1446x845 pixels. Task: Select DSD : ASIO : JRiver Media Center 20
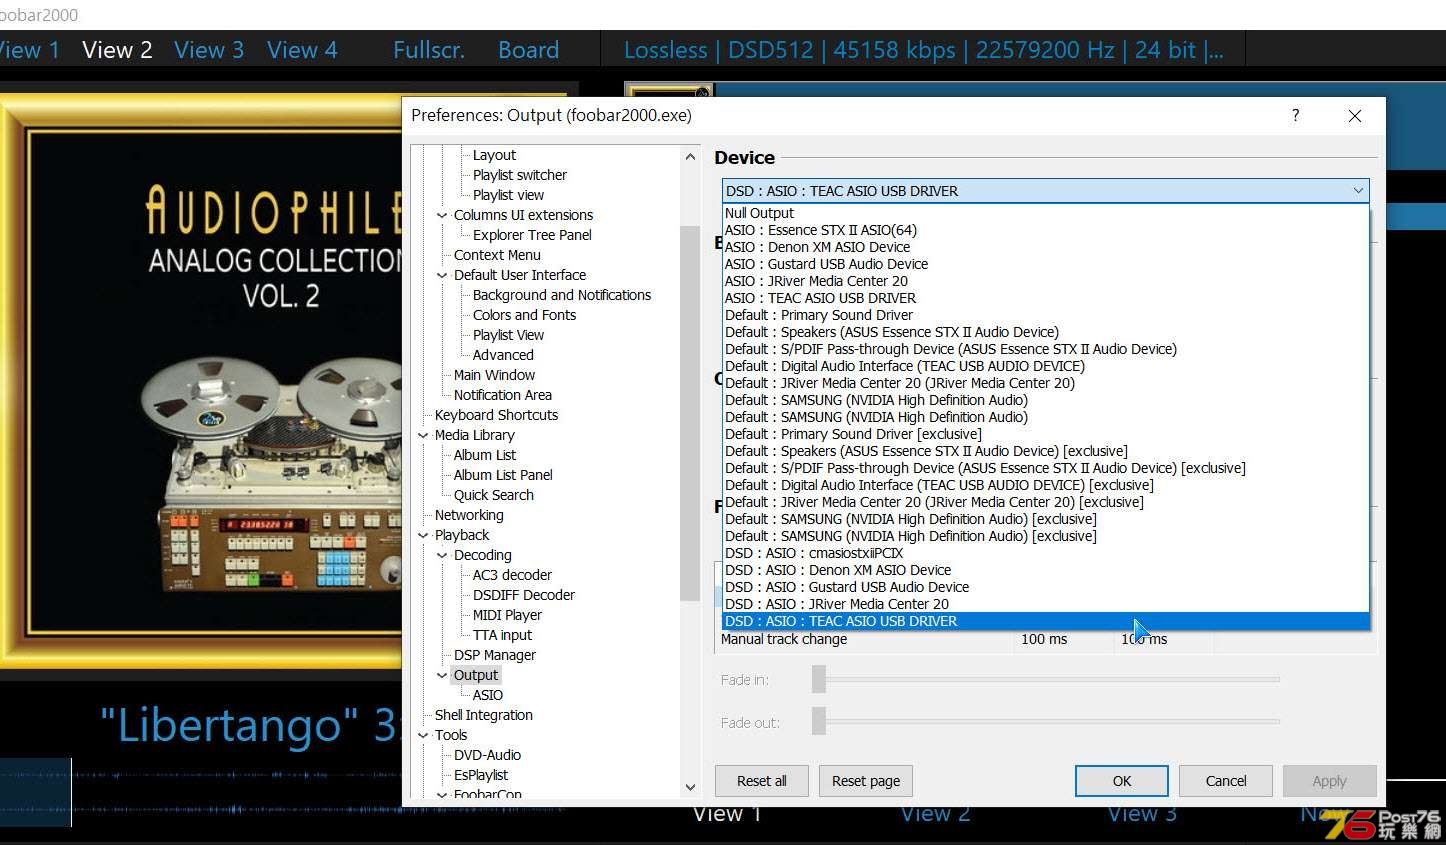point(1045,604)
